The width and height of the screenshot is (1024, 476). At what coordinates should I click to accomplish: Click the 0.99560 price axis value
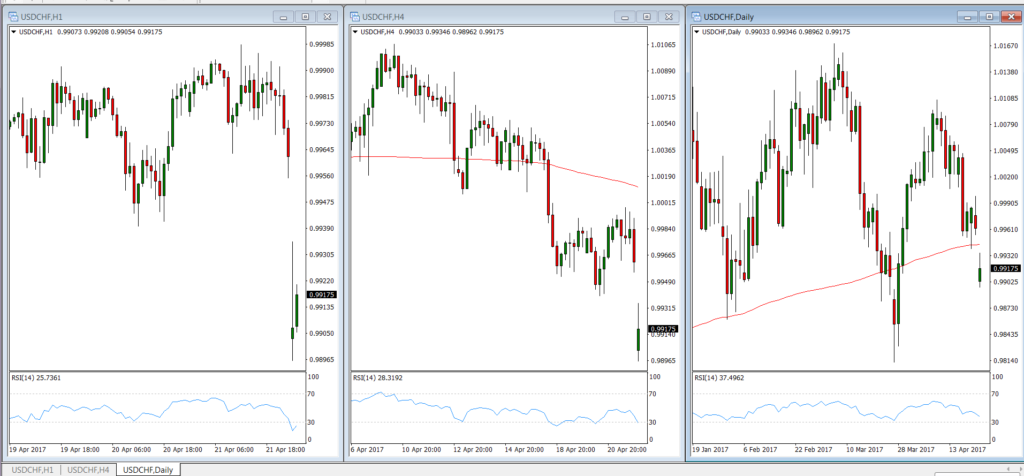[321, 176]
